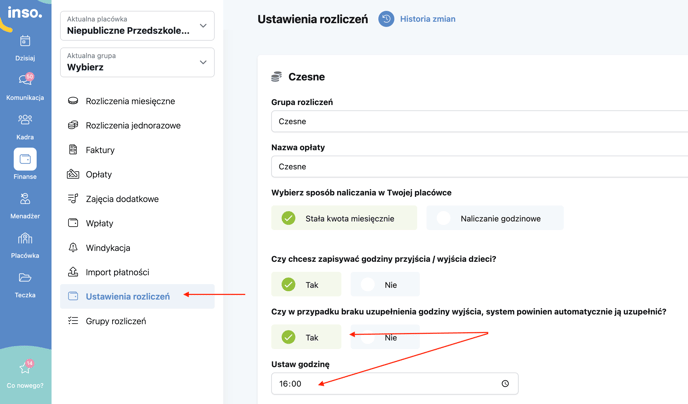The width and height of the screenshot is (688, 404).
Task: Open the Historia zmian link
Action: click(x=427, y=19)
